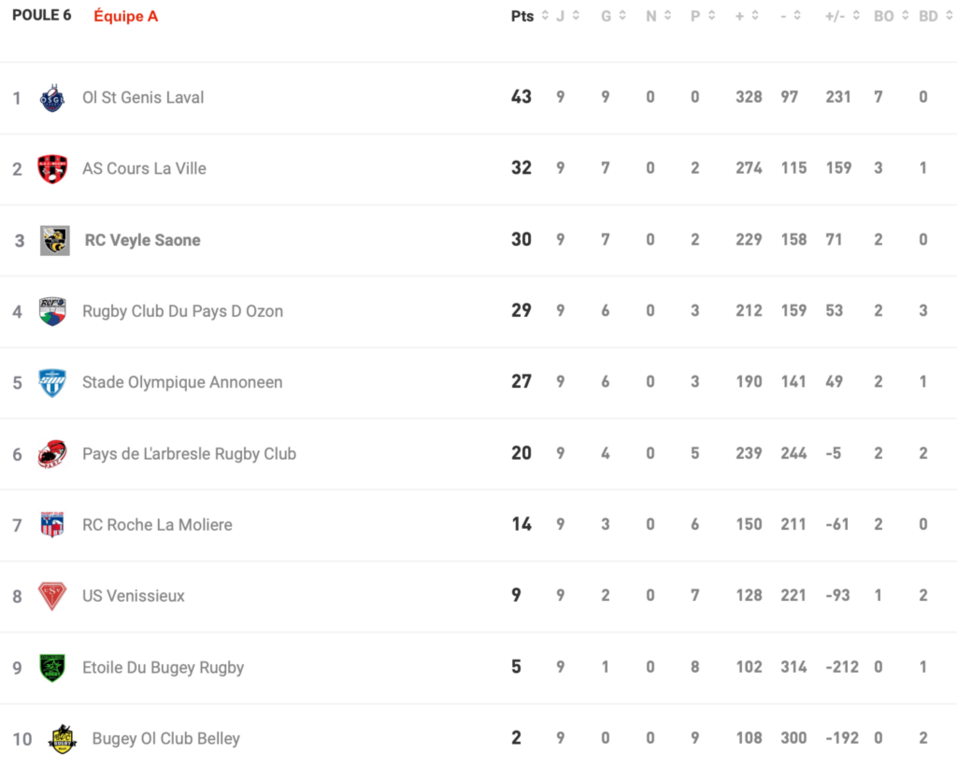The height and width of the screenshot is (768, 957).
Task: Click the RC Veyle Saone logo
Action: coord(54,240)
